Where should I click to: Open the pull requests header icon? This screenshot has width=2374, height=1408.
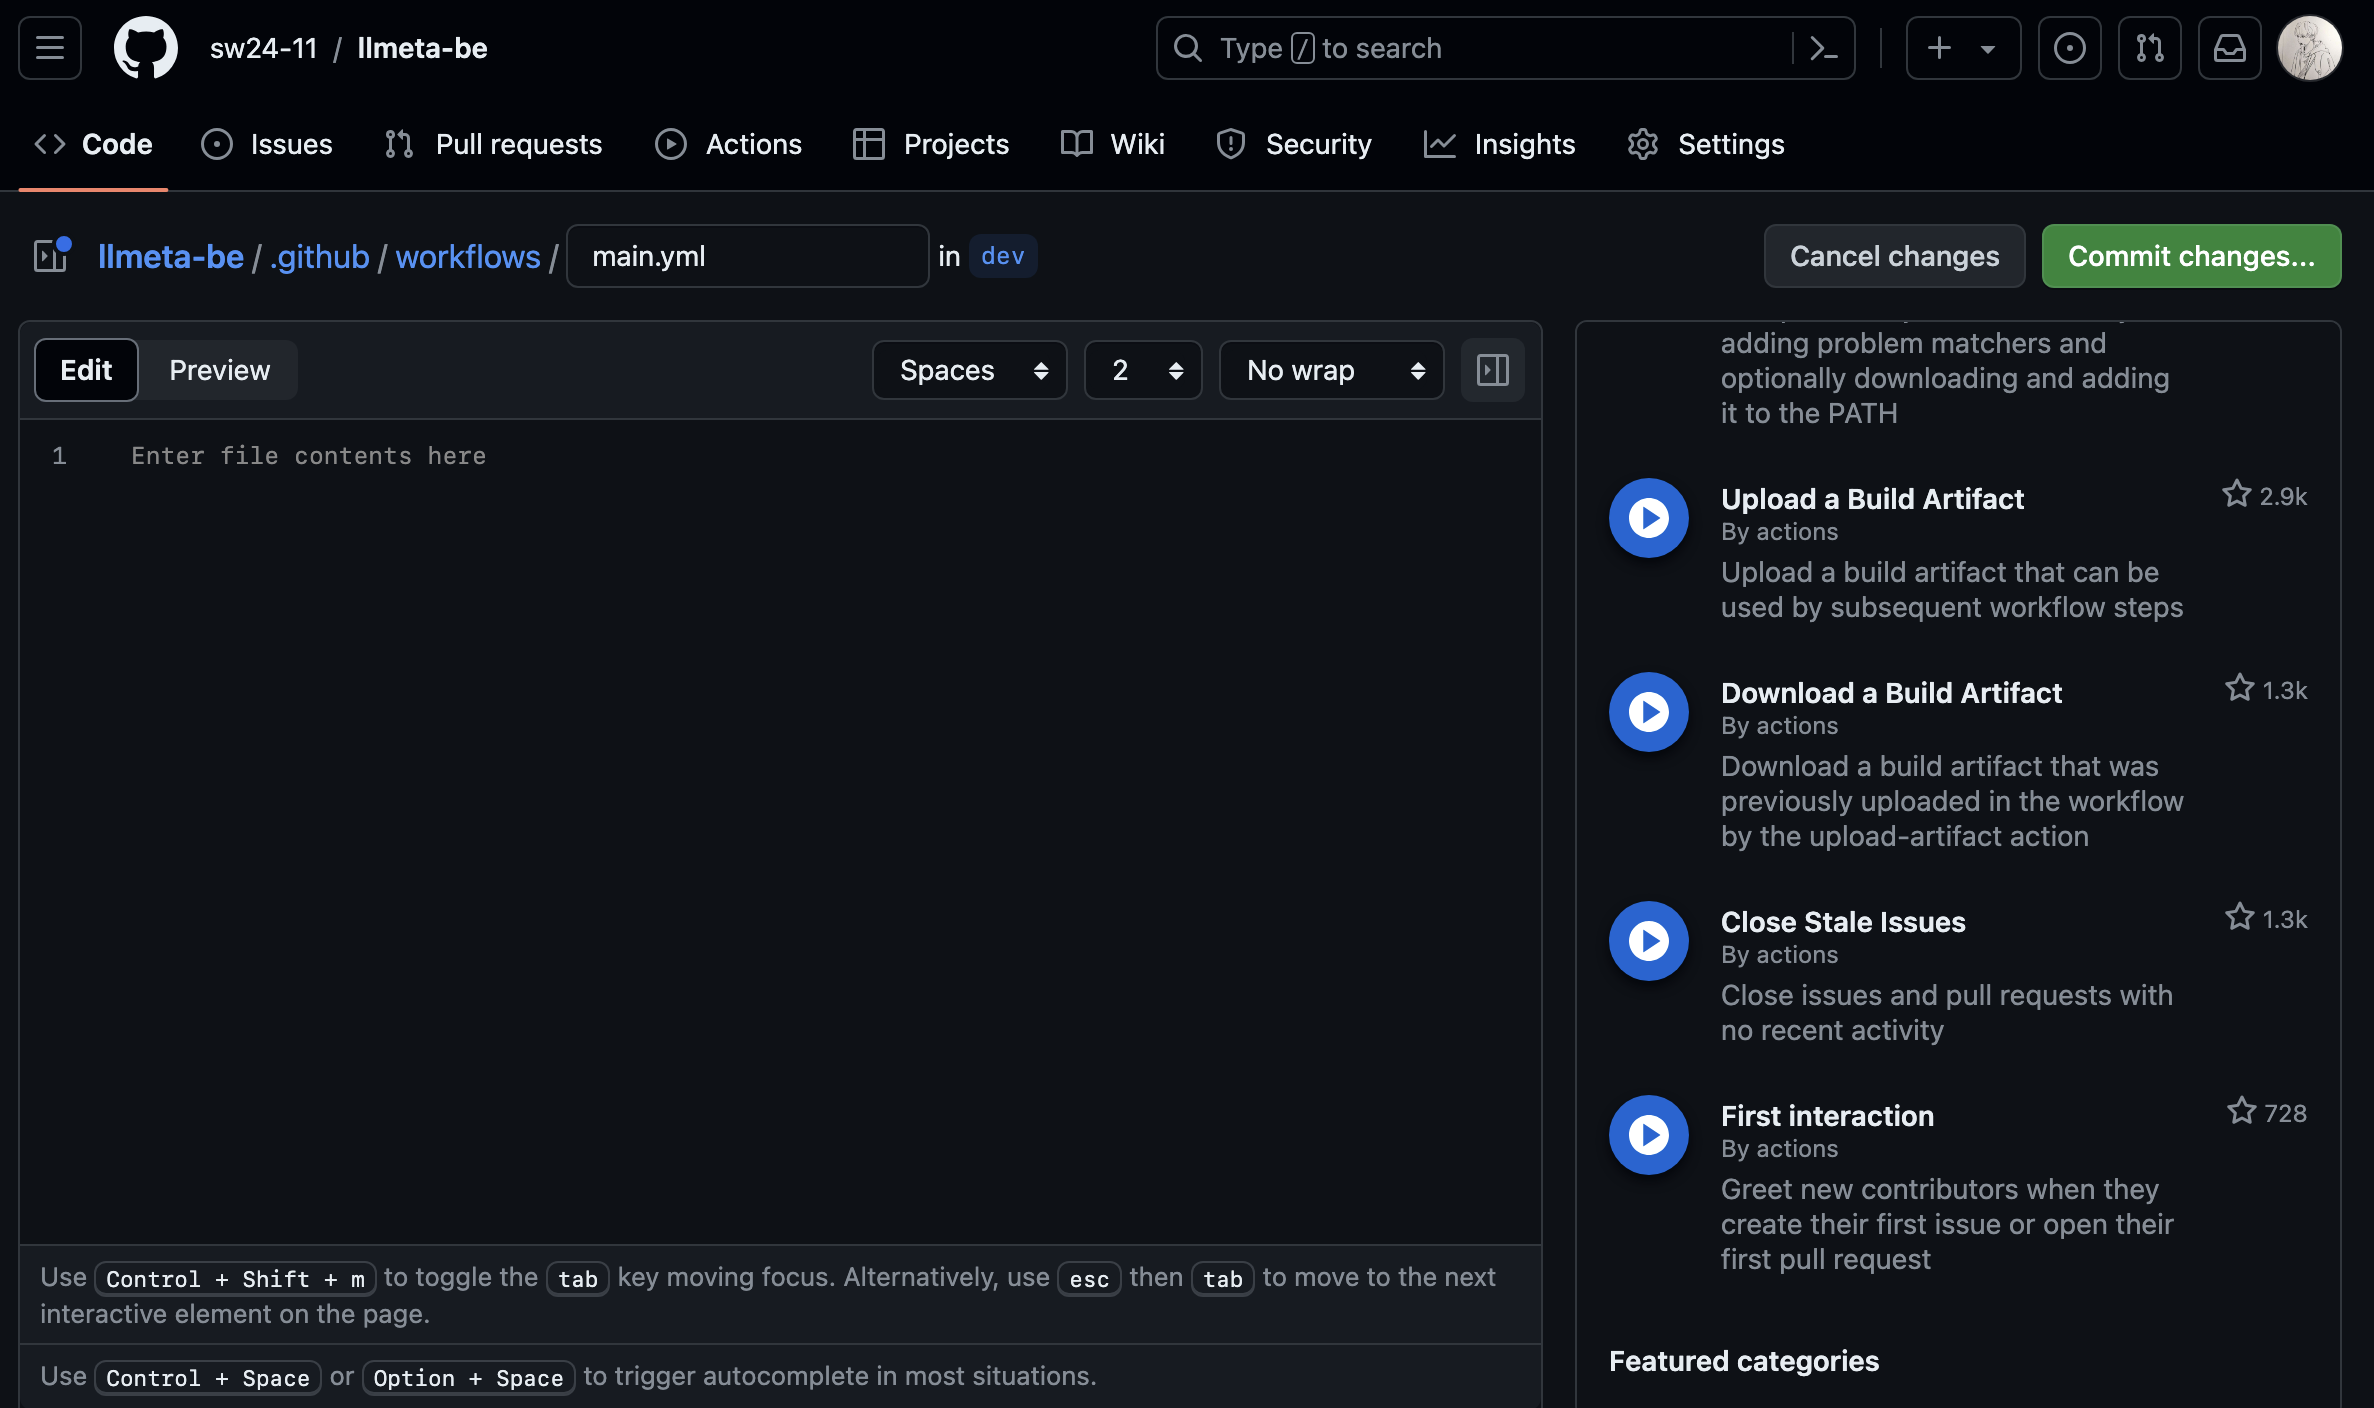tap(2149, 48)
